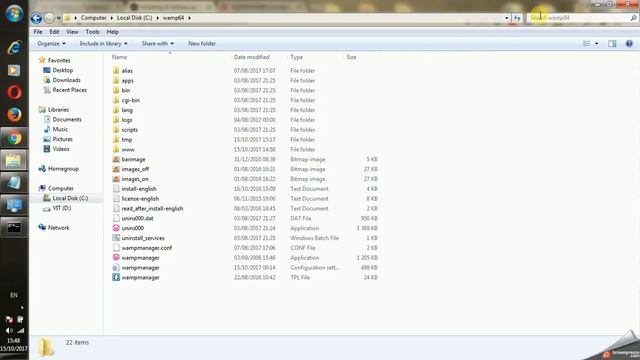Sort by the Type column header
The height and width of the screenshot is (360, 640).
(297, 57)
